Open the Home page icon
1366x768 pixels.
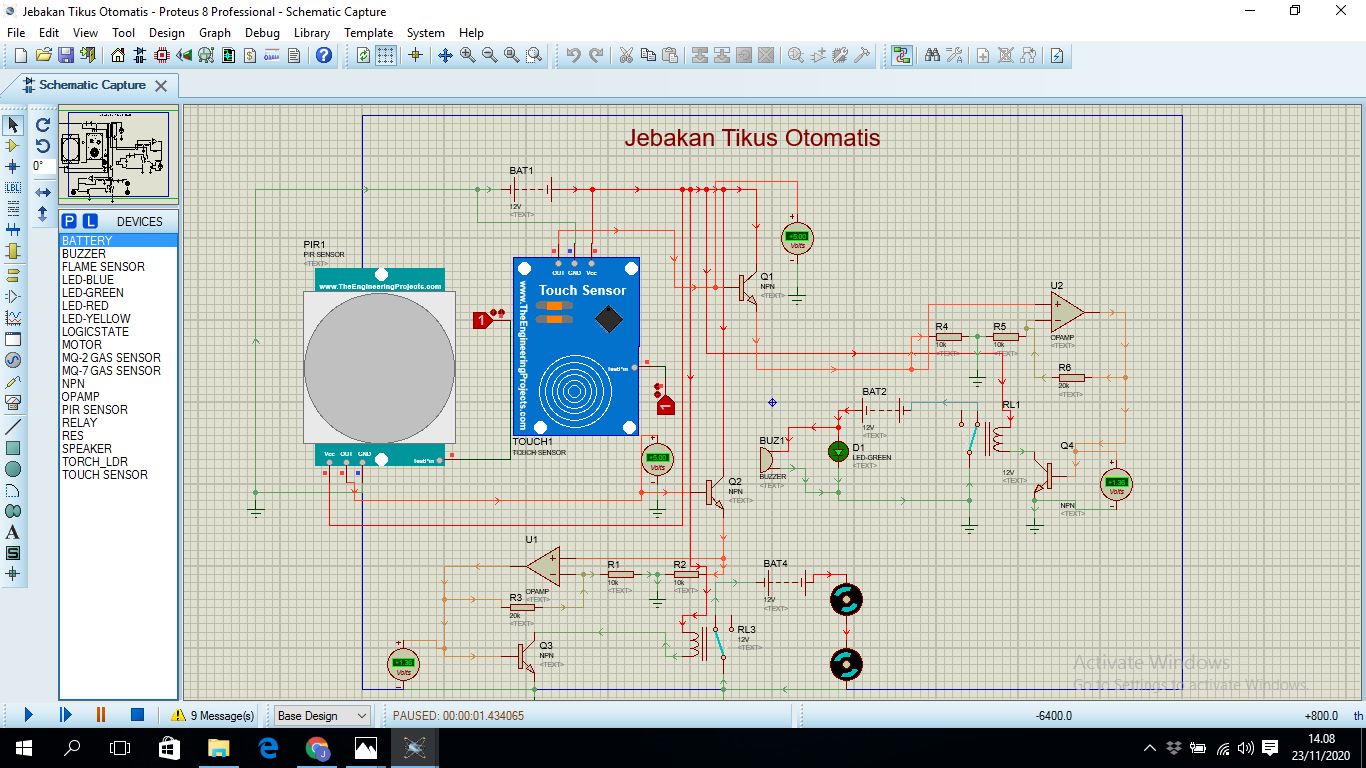[x=117, y=55]
